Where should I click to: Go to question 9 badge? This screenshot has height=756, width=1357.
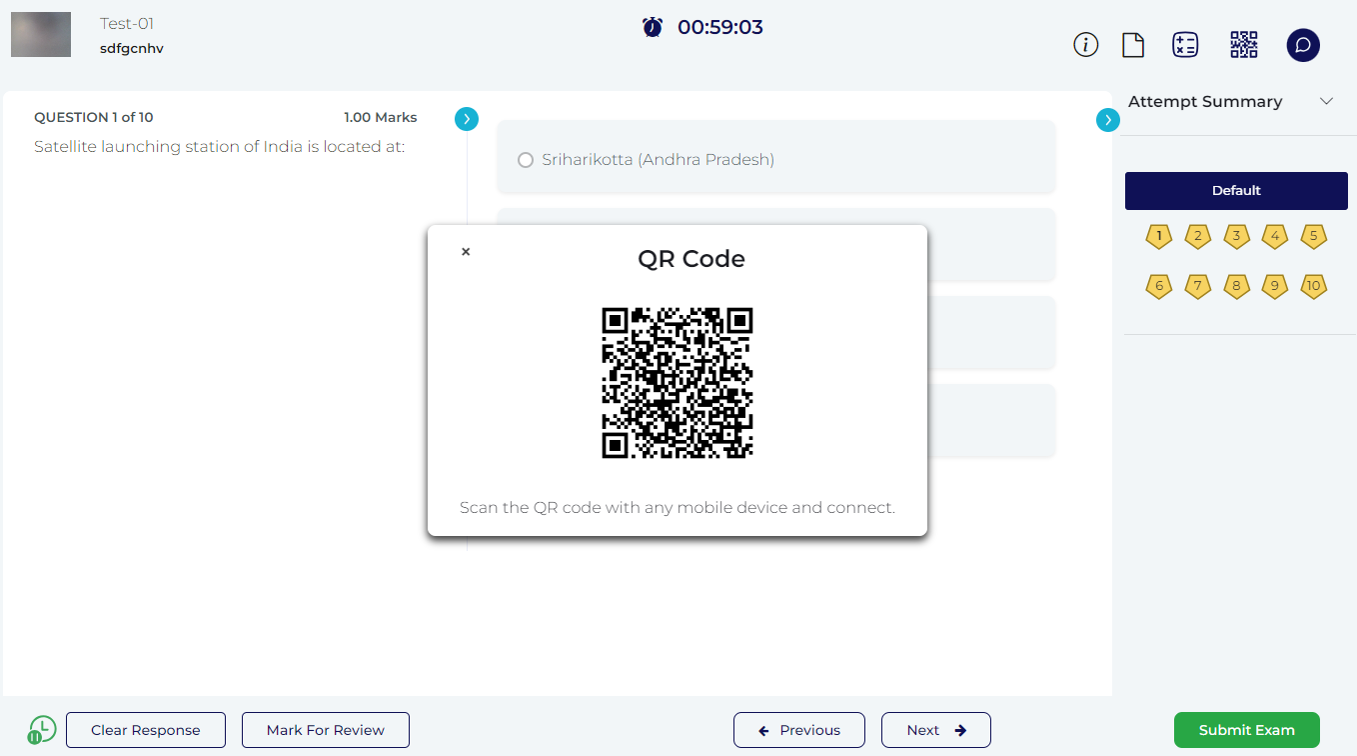1274,286
